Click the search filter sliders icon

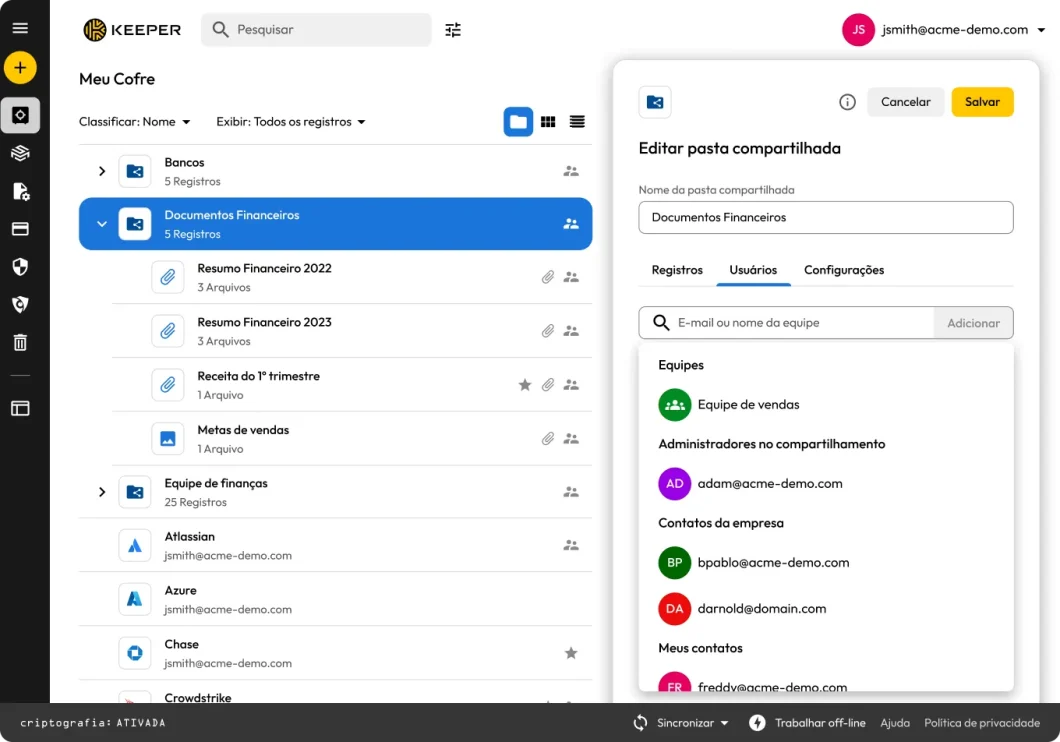[453, 30]
